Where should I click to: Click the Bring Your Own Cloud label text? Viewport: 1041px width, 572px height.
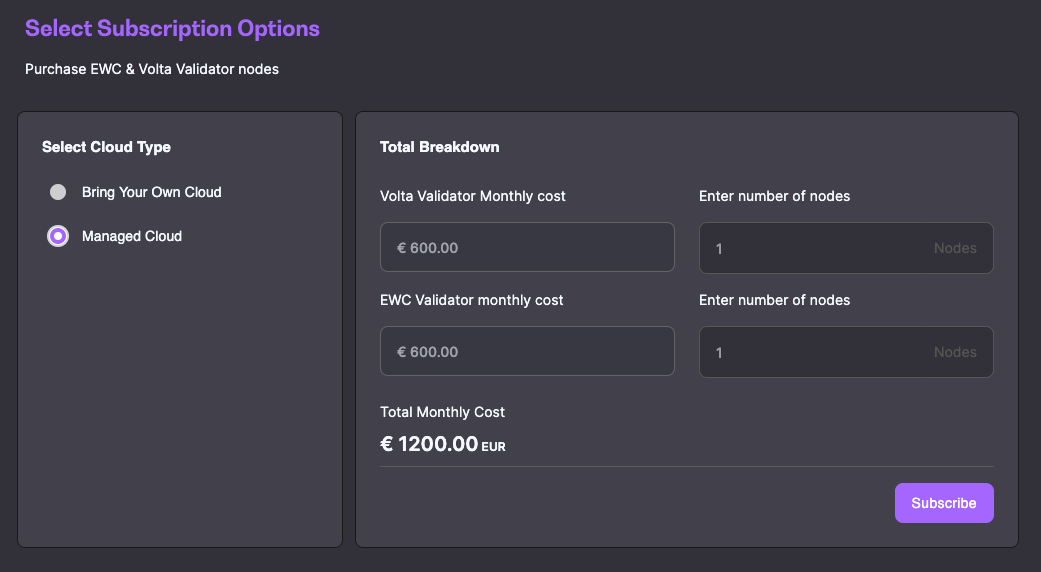click(152, 192)
